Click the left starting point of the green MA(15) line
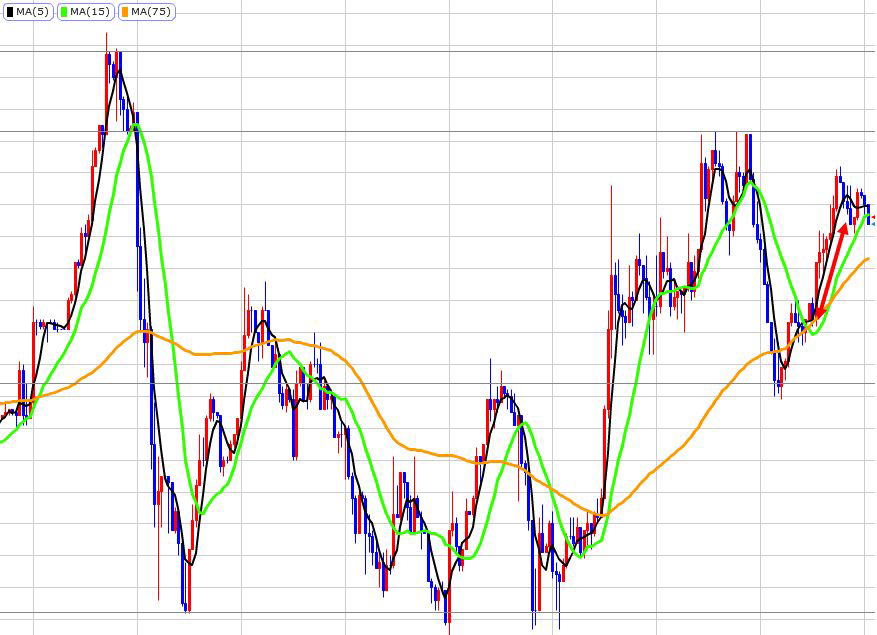The height and width of the screenshot is (635, 877). tap(3, 440)
